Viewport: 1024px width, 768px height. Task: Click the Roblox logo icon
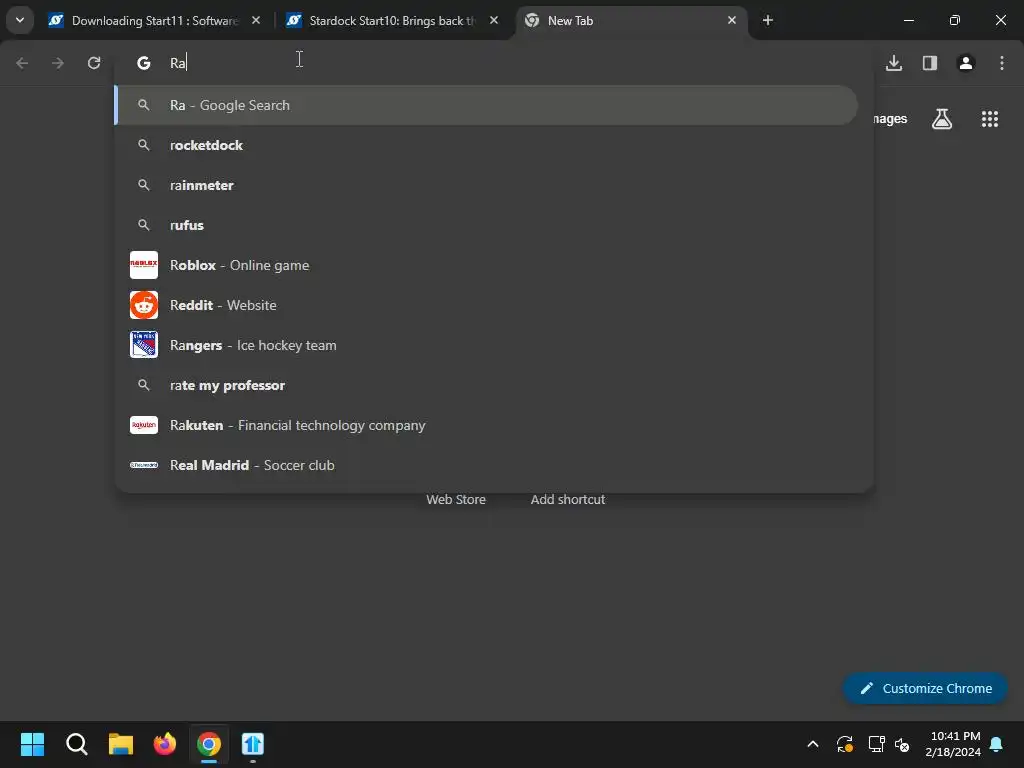pyautogui.click(x=144, y=265)
